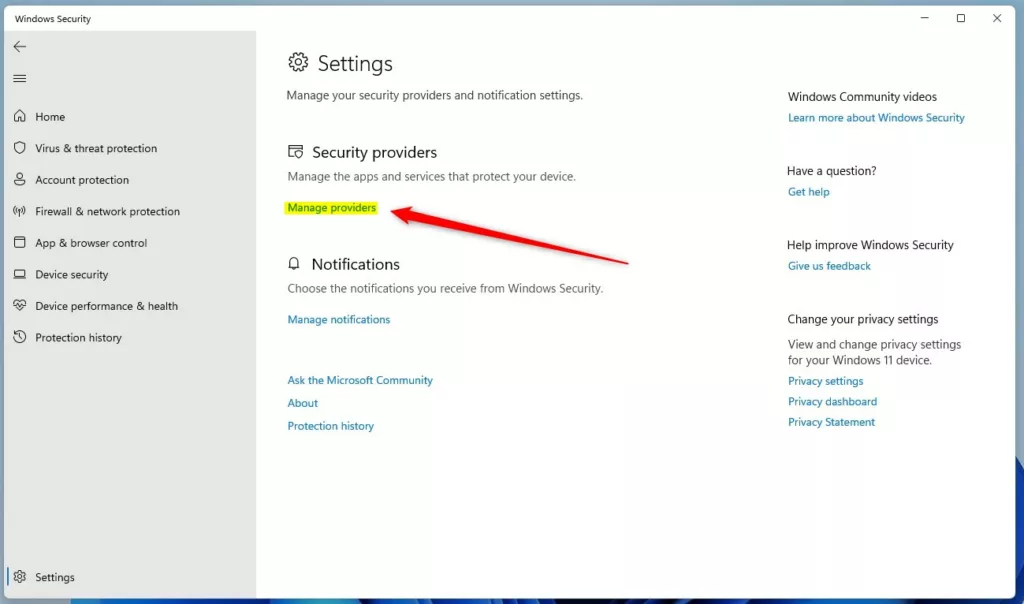The height and width of the screenshot is (604, 1024).
Task: Open Learn more about Windows Security
Action: pyautogui.click(x=876, y=118)
